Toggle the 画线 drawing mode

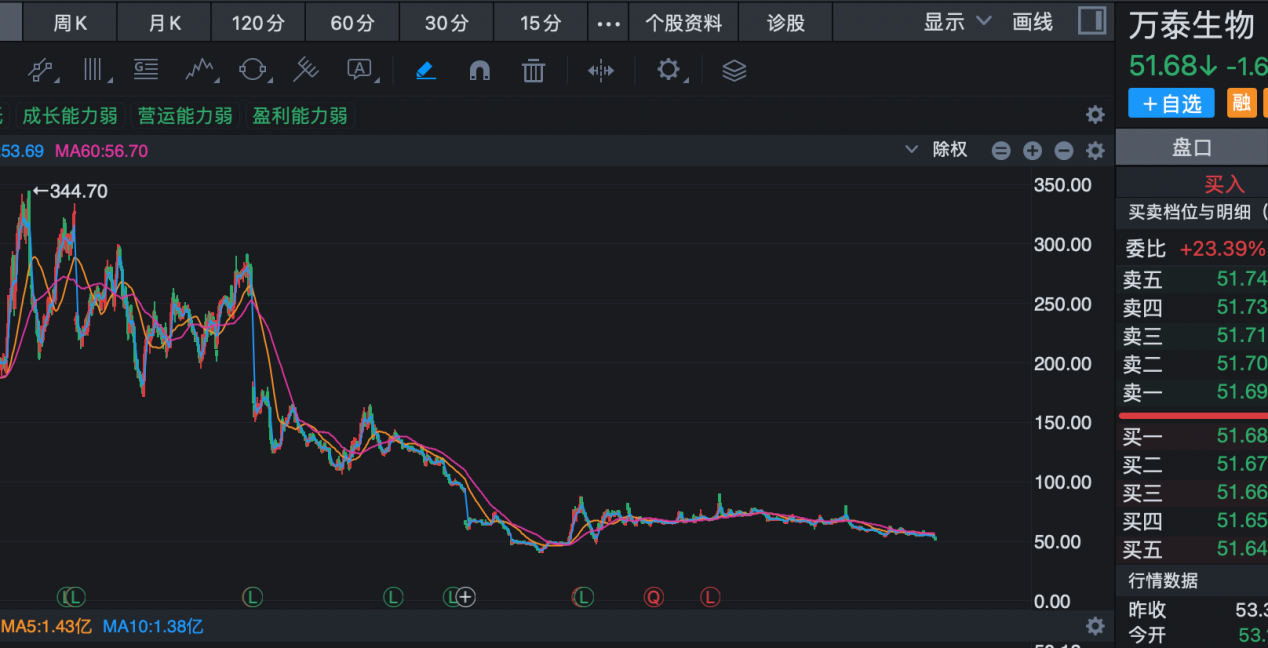point(1033,22)
